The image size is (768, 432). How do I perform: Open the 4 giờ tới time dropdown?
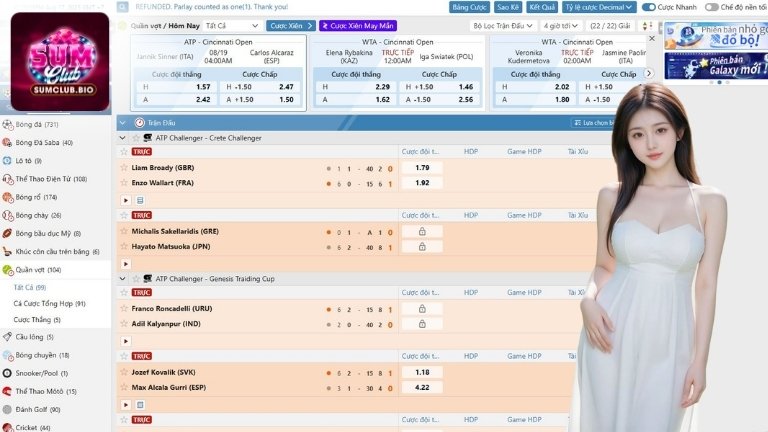tap(560, 25)
